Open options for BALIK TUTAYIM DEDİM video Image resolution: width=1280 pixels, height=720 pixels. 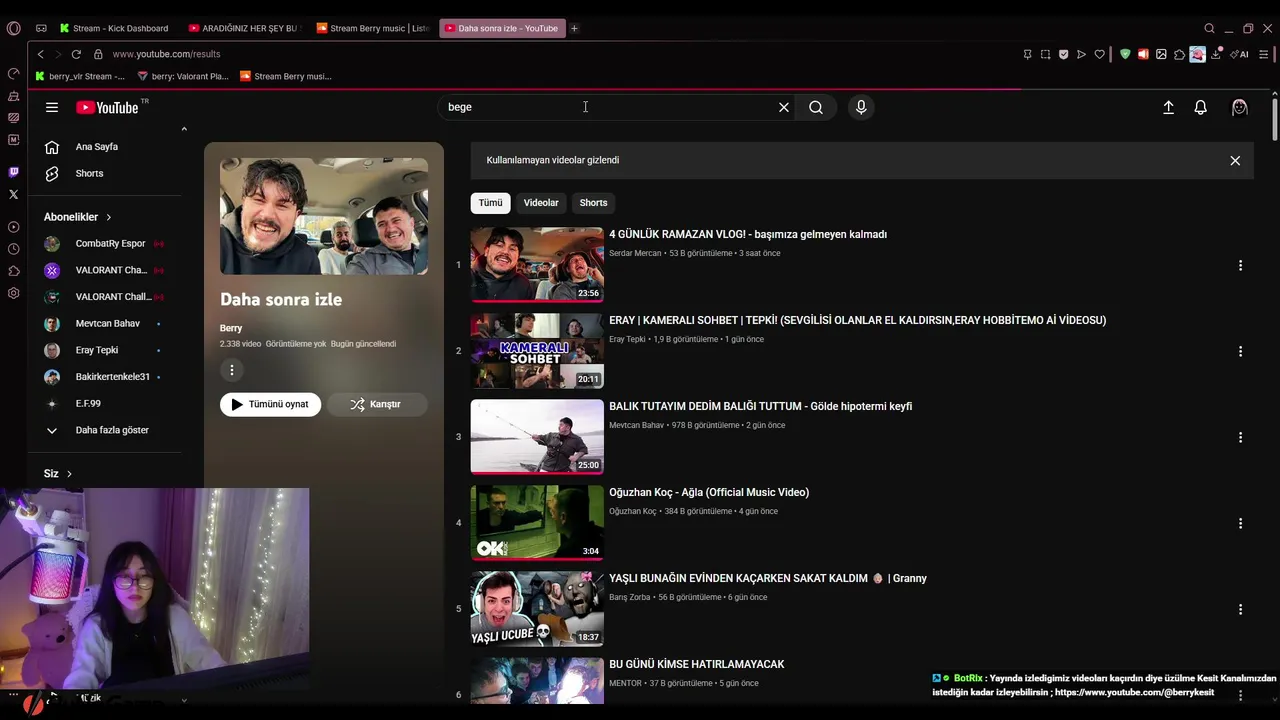[x=1240, y=437]
